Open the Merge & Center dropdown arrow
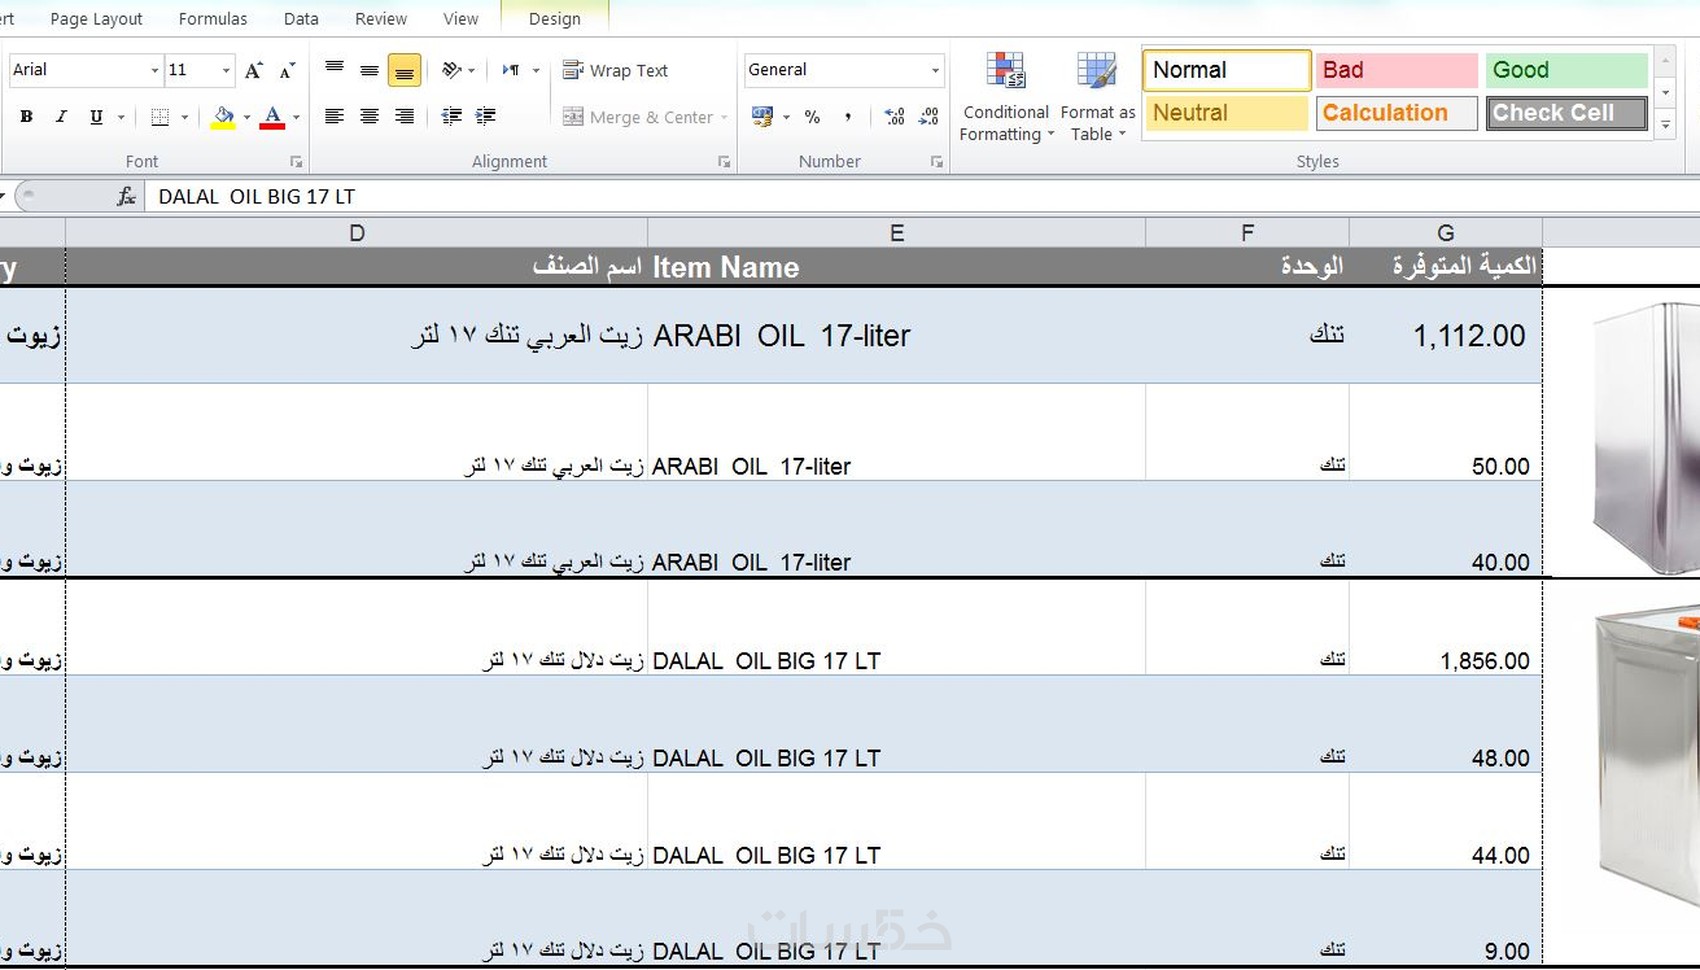Viewport: 1700px width, 970px height. tap(724, 117)
